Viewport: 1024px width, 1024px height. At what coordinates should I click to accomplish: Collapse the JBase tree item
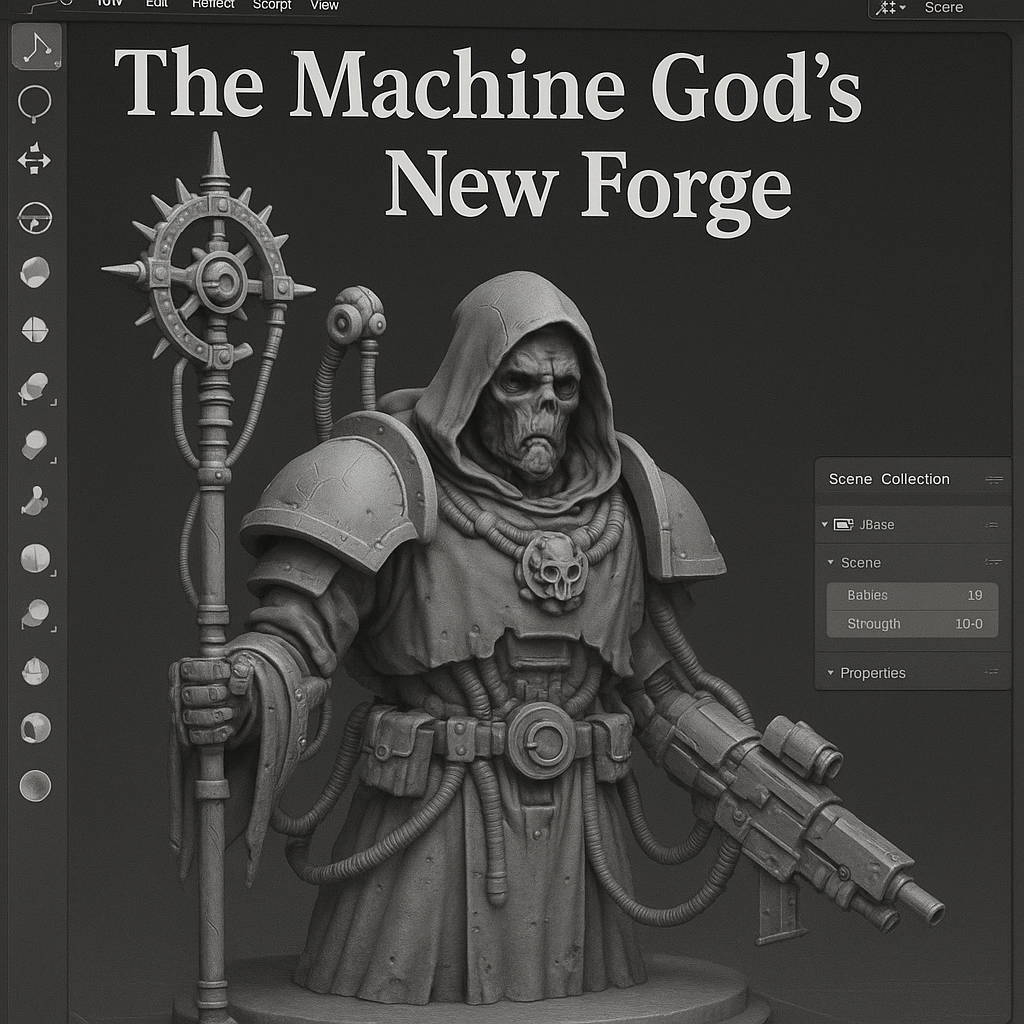tap(825, 525)
